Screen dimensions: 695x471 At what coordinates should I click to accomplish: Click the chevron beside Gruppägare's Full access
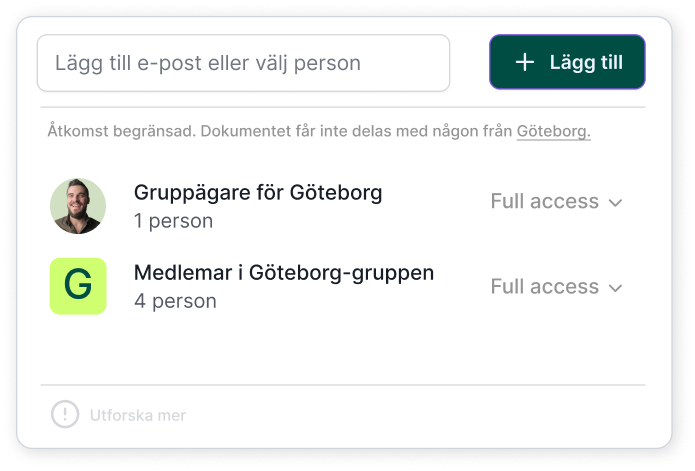point(616,203)
